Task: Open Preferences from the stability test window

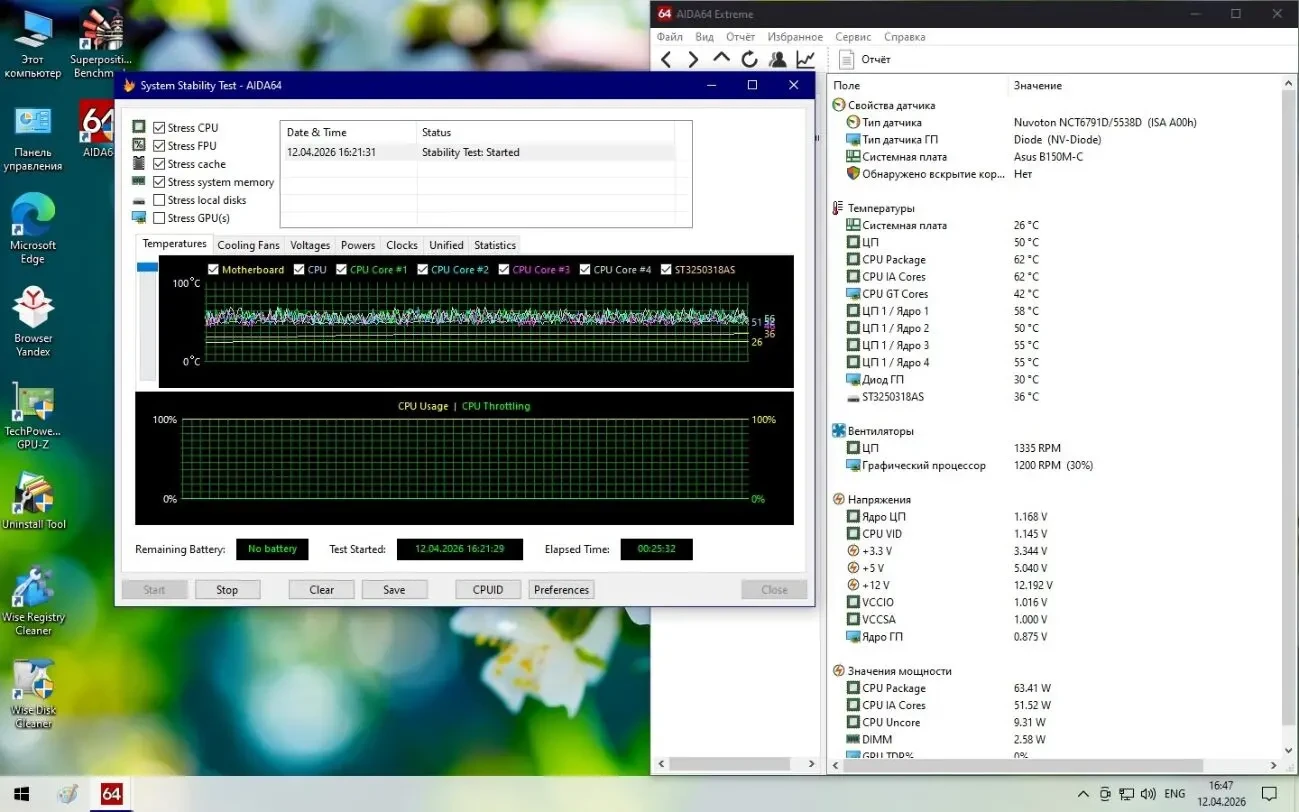Action: pyautogui.click(x=561, y=589)
